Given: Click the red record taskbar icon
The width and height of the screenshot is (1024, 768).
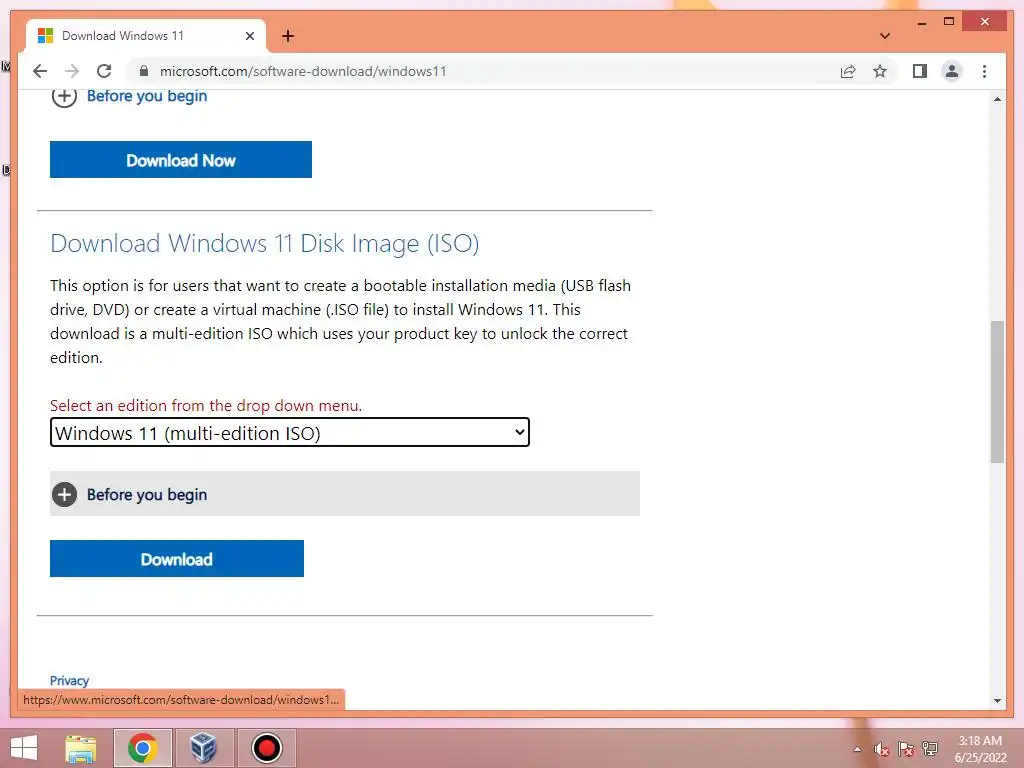Looking at the screenshot, I should (x=266, y=748).
